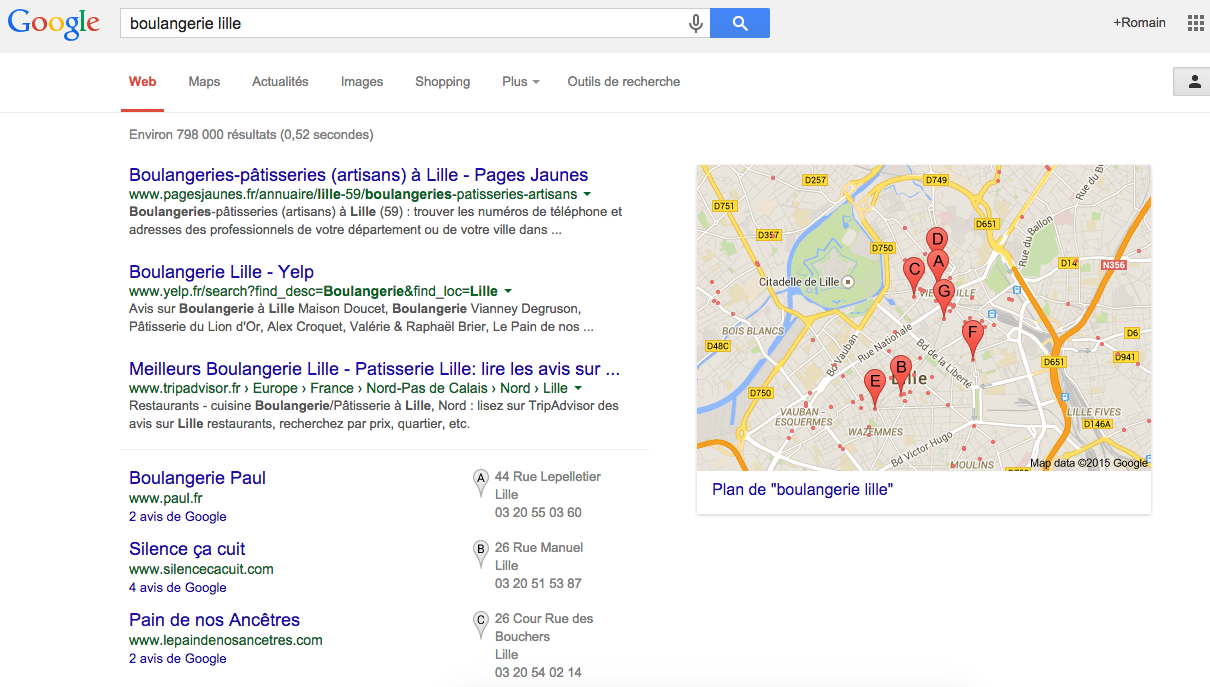View 4 avis de Google reviews
This screenshot has width=1210, height=687.
tap(178, 588)
